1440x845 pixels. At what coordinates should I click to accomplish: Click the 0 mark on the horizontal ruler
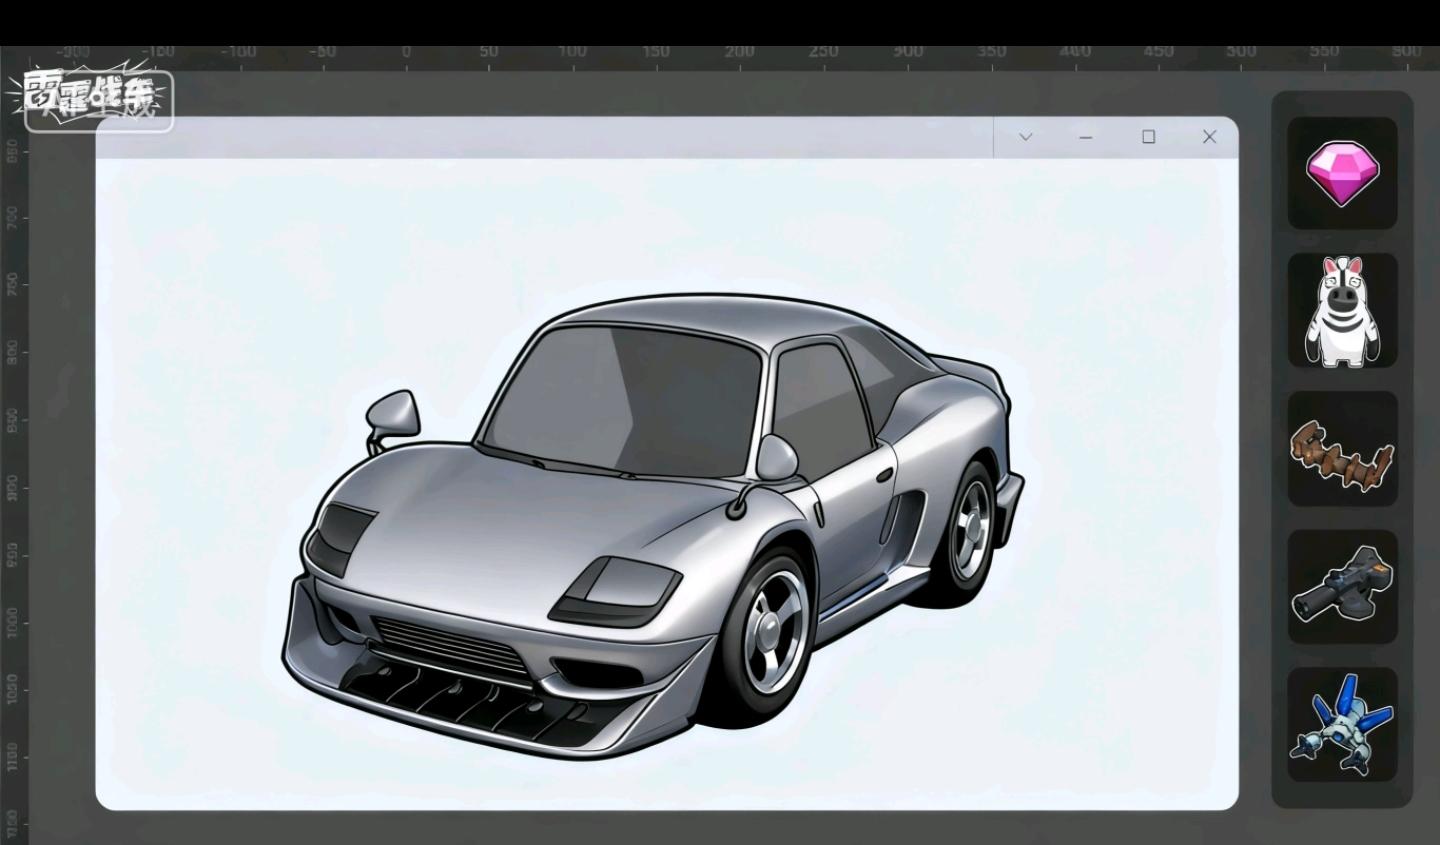click(406, 52)
